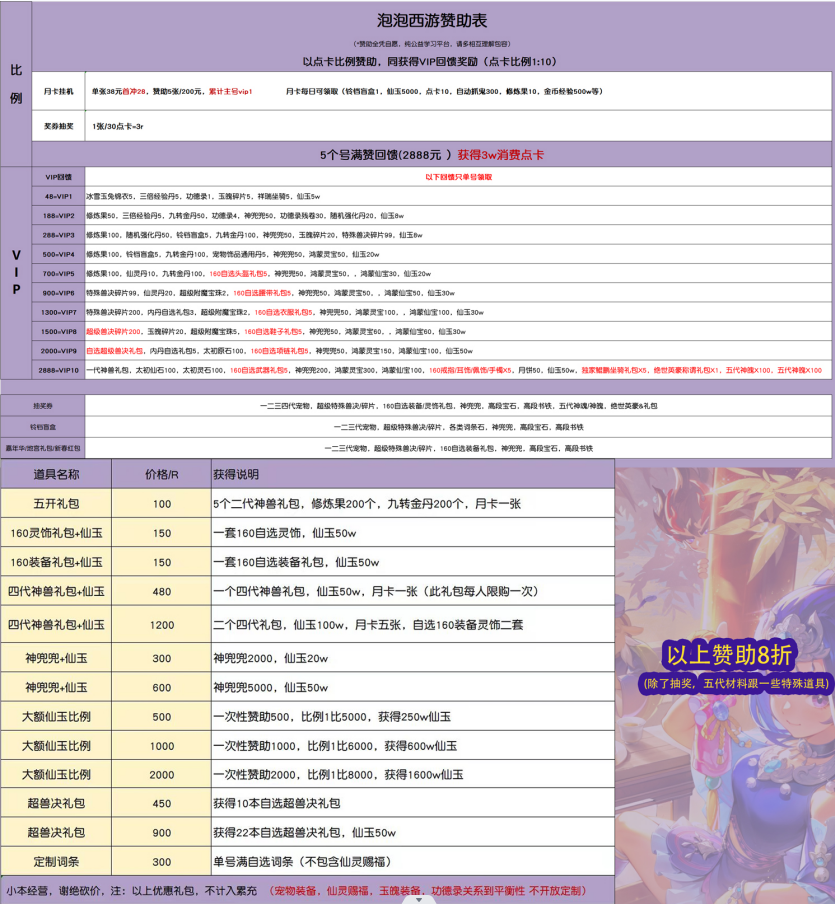Click the 道具名称 column header
Viewport: 835px width, 904px height.
(56, 474)
